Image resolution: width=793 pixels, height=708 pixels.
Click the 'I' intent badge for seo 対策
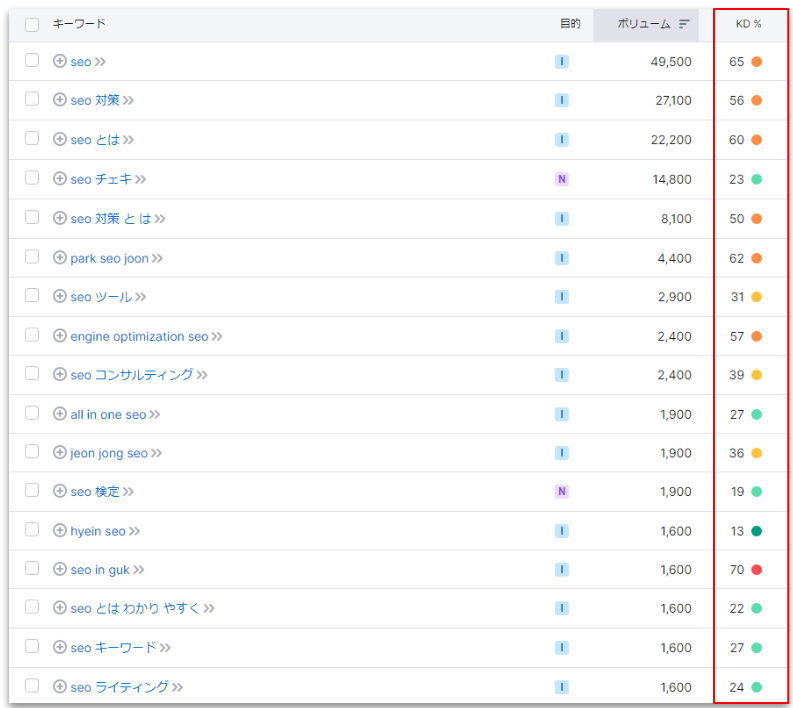coord(562,101)
